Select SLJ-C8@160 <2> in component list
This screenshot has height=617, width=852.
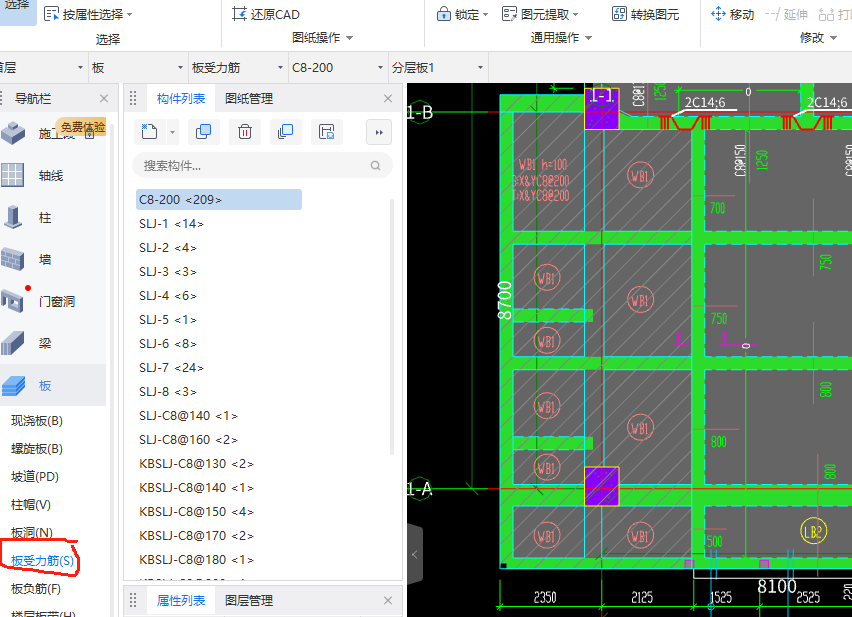pyautogui.click(x=189, y=439)
